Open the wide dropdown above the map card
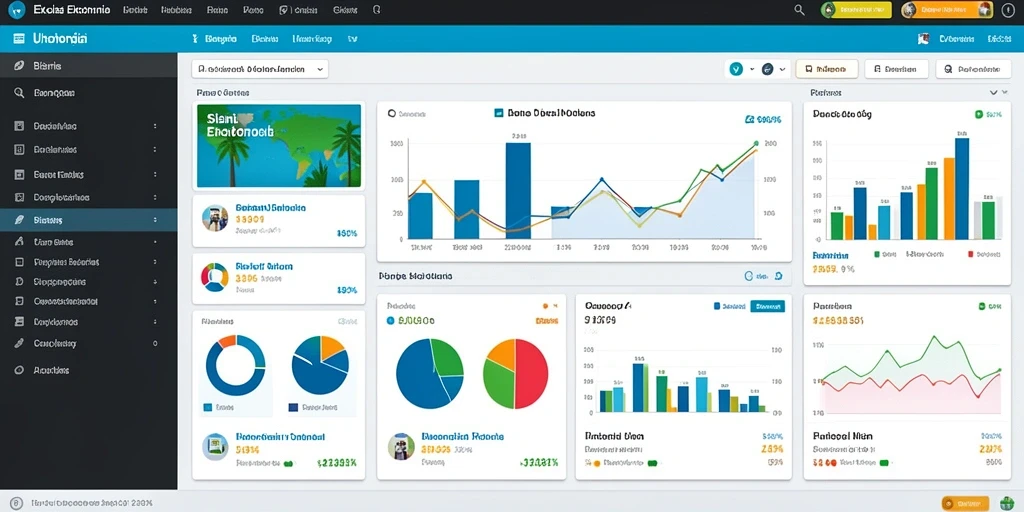This screenshot has height=512, width=1024. pyautogui.click(x=260, y=69)
